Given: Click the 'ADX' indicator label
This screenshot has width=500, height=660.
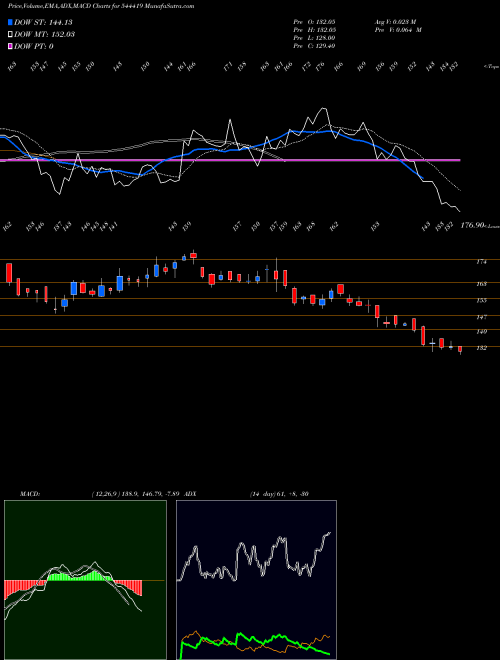Looking at the screenshot, I should pos(190,494).
